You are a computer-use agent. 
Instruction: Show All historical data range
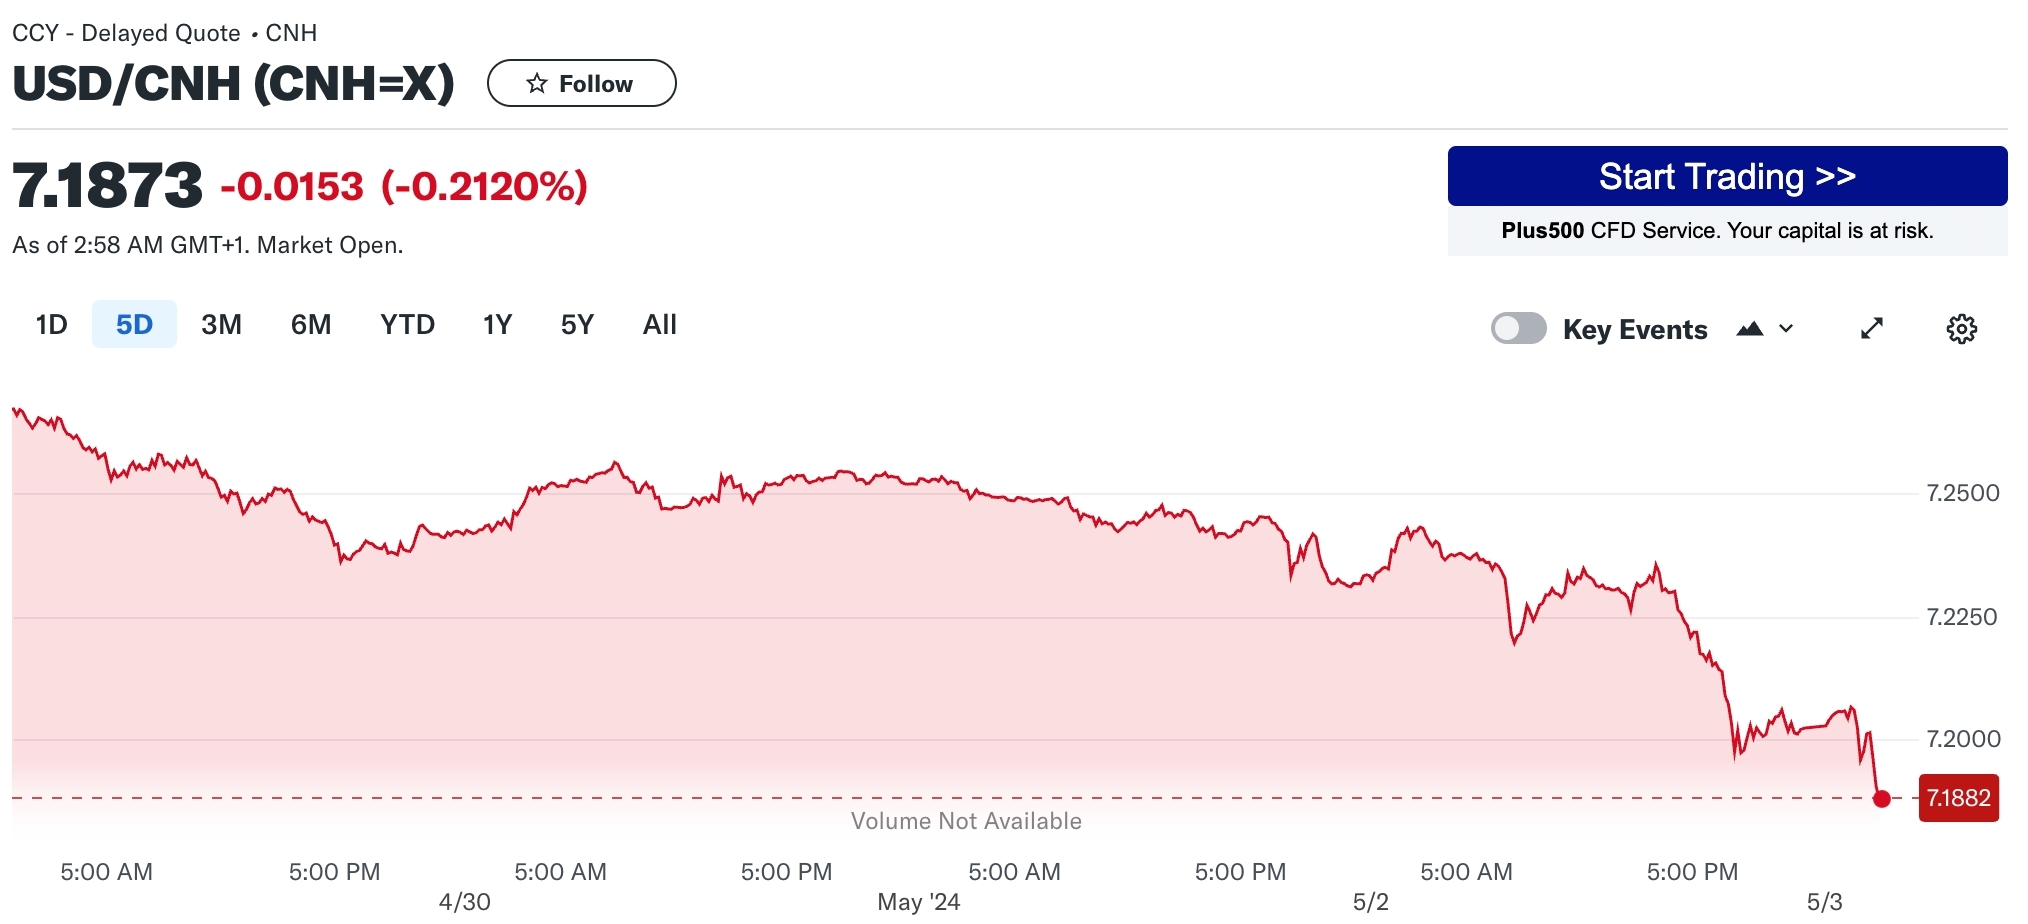[660, 325]
